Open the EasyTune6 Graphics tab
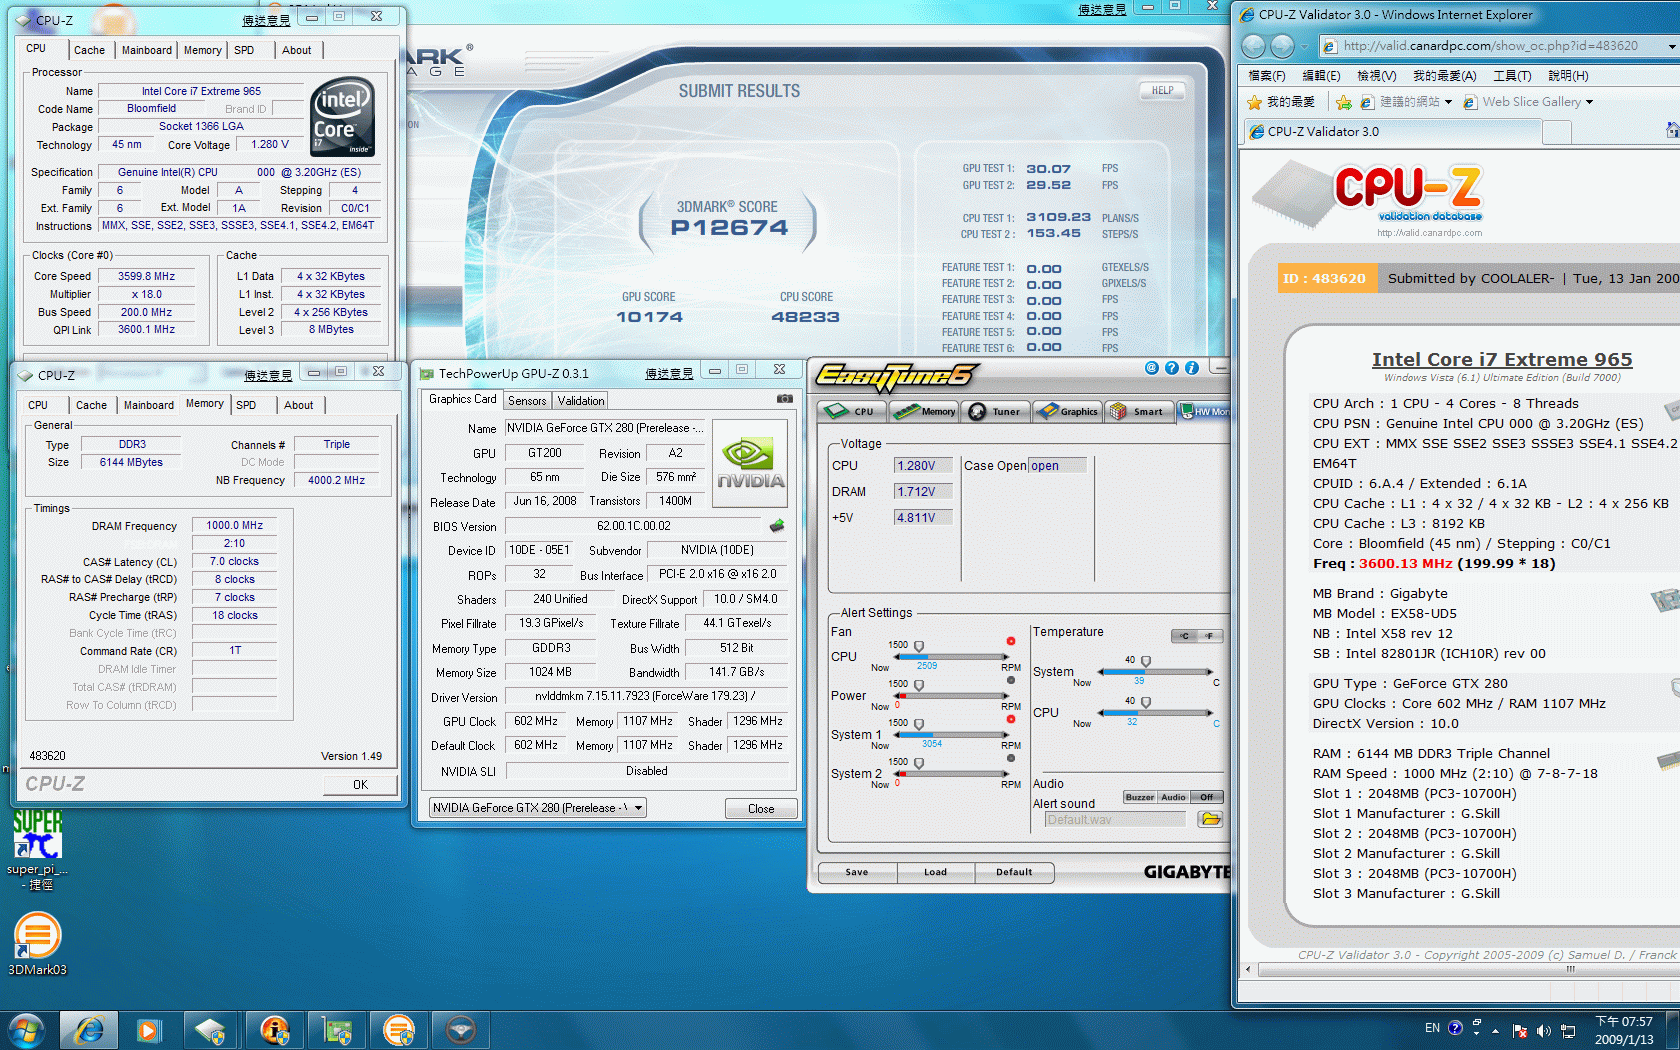This screenshot has width=1680, height=1050. (1067, 411)
